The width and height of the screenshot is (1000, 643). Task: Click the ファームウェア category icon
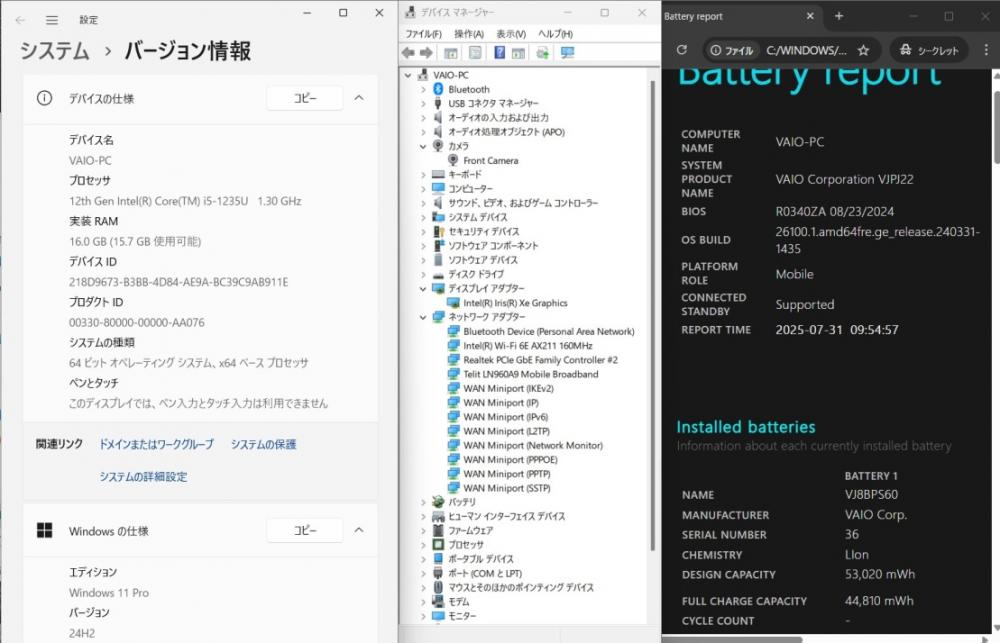click(438, 531)
